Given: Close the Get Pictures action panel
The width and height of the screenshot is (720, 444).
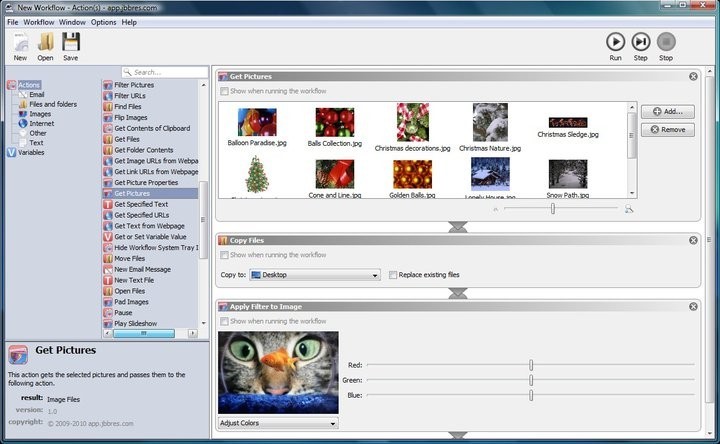Looking at the screenshot, I should point(693,76).
